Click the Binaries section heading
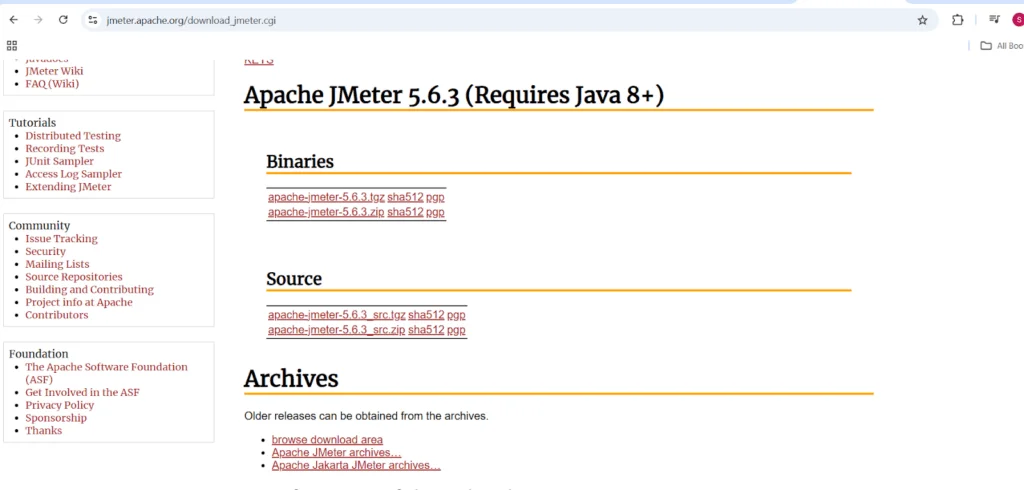1024x490 pixels. [300, 161]
